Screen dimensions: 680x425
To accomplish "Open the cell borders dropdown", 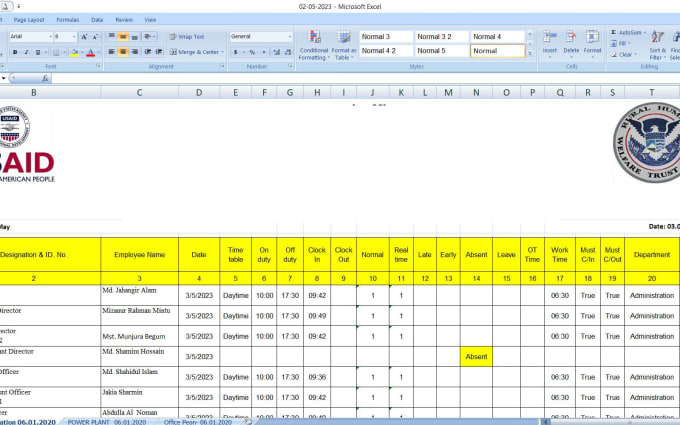I will click(65, 52).
